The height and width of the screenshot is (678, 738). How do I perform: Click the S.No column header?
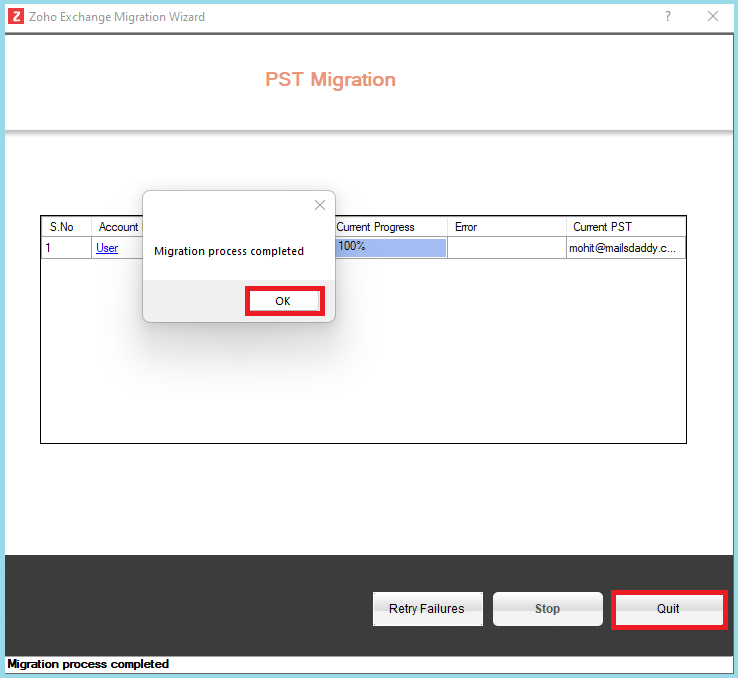(66, 227)
